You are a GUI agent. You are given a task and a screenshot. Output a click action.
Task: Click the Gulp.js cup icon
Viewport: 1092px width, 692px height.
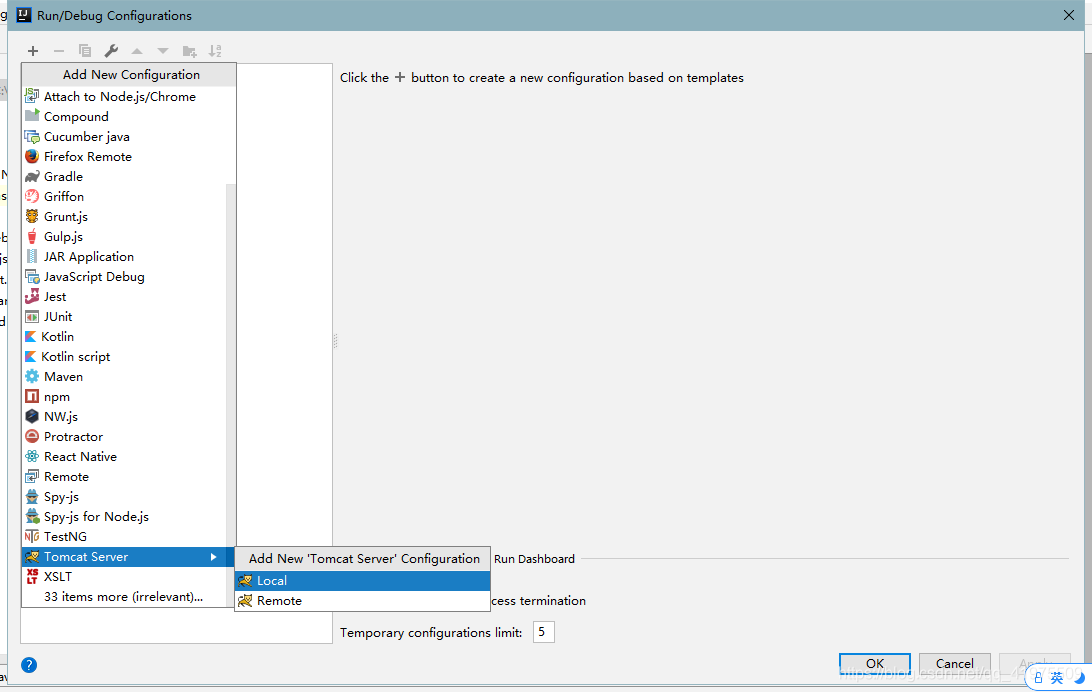32,237
